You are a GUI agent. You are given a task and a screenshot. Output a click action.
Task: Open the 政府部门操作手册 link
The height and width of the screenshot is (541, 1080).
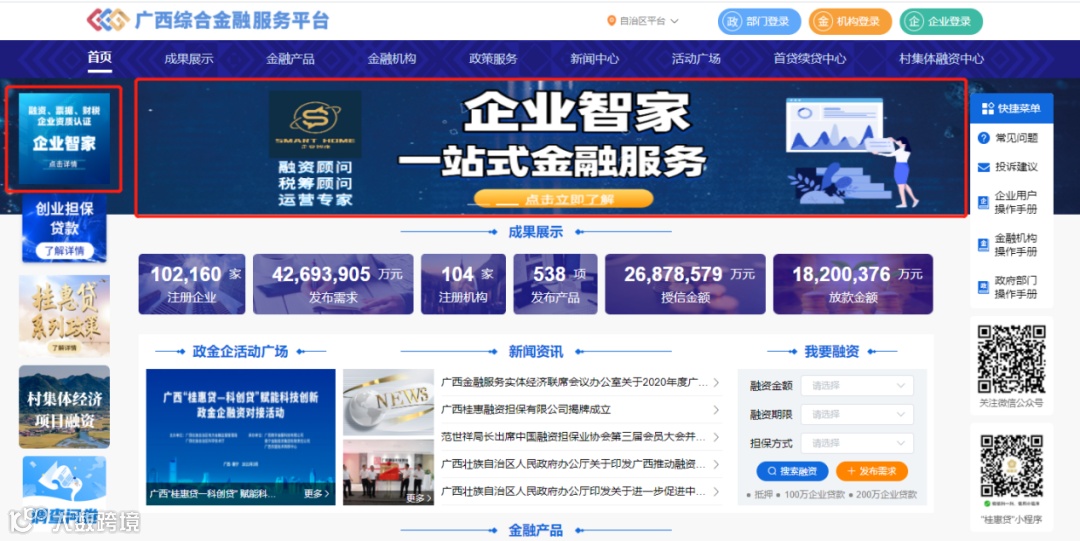pos(1016,287)
